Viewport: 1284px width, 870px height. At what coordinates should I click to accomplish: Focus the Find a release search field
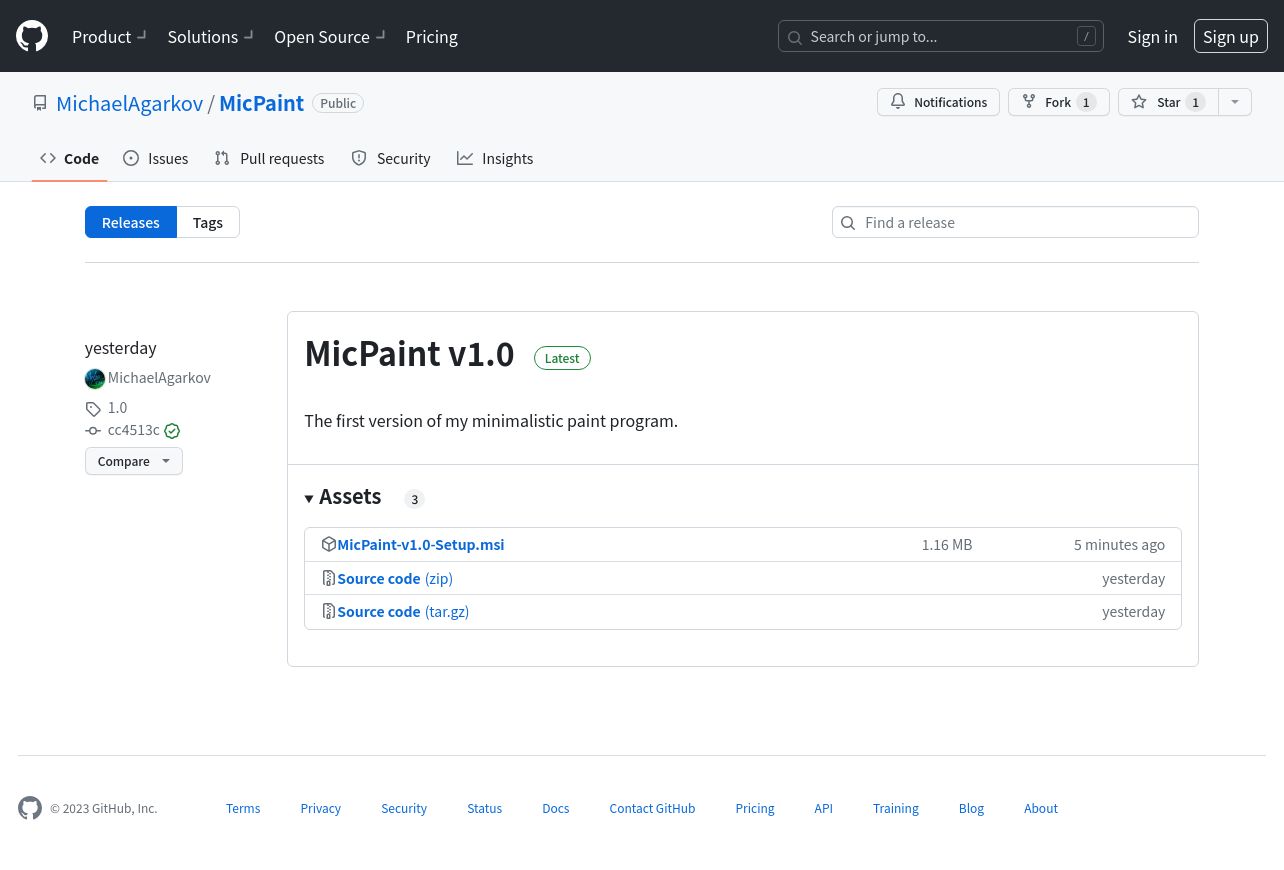[1015, 222]
